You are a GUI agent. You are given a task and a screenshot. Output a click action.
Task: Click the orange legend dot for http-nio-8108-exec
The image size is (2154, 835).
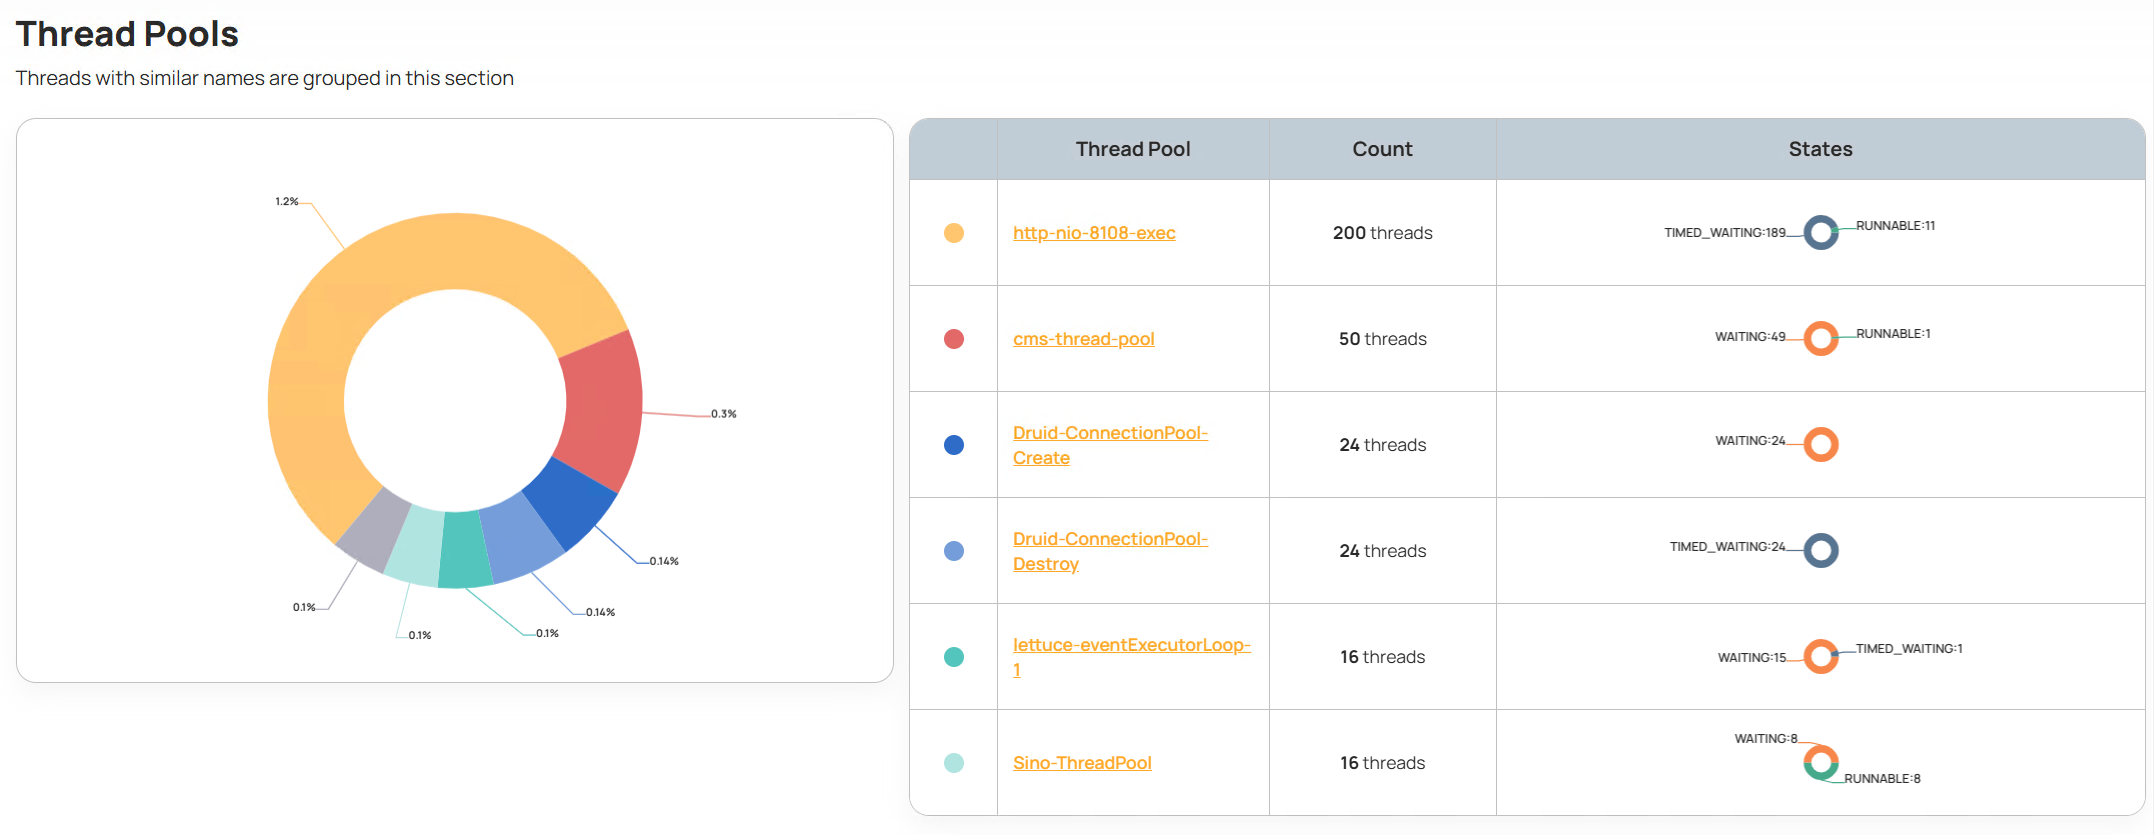pyautogui.click(x=953, y=233)
